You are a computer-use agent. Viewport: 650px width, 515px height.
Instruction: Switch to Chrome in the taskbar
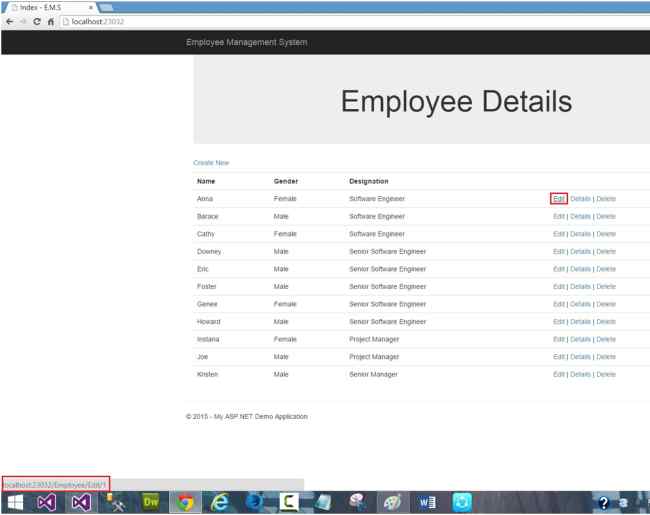(185, 503)
